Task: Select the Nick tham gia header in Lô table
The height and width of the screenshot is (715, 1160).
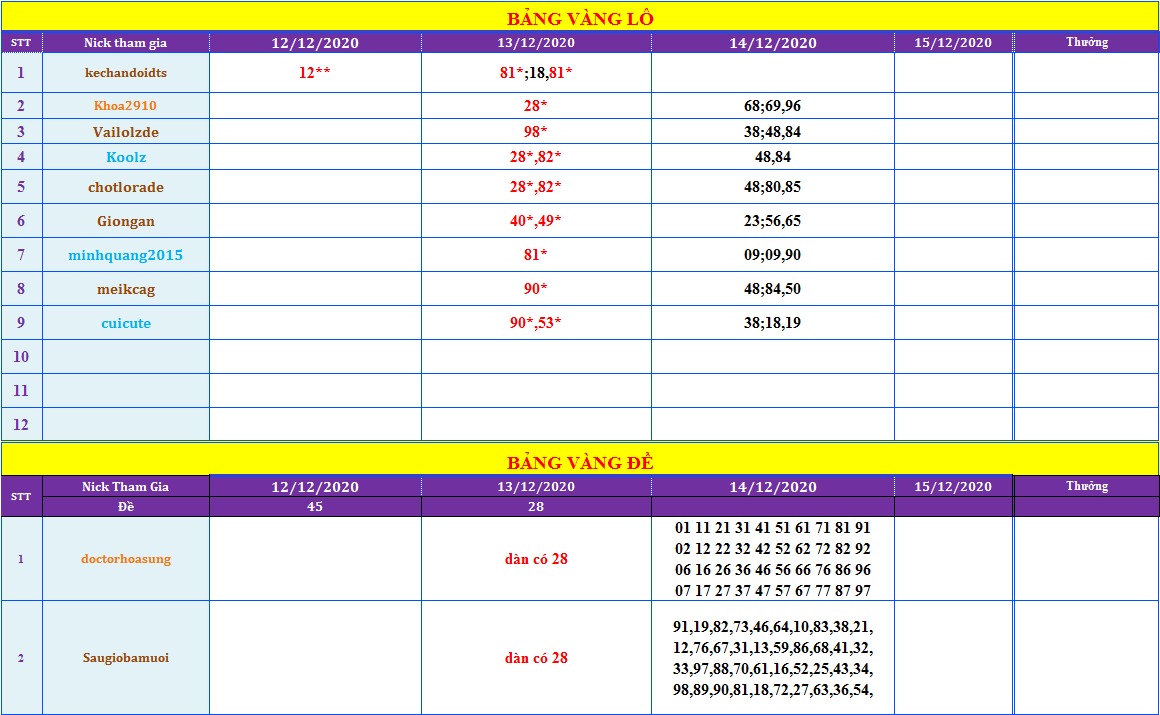Action: tap(126, 43)
